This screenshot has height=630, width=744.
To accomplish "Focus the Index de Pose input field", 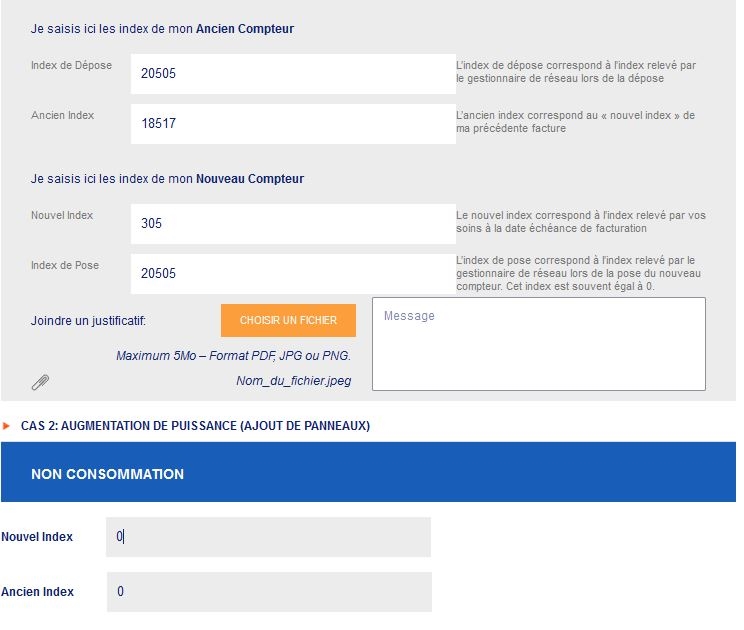I will click(293, 274).
